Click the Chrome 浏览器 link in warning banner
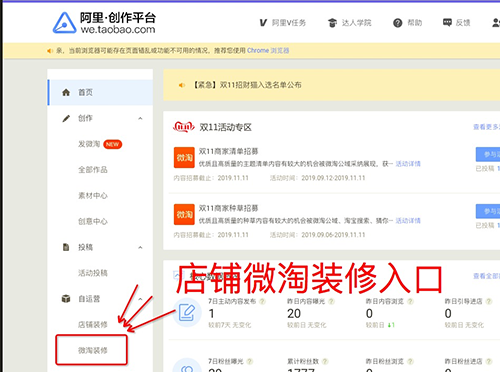This screenshot has height=372, width=500. pyautogui.click(x=268, y=51)
